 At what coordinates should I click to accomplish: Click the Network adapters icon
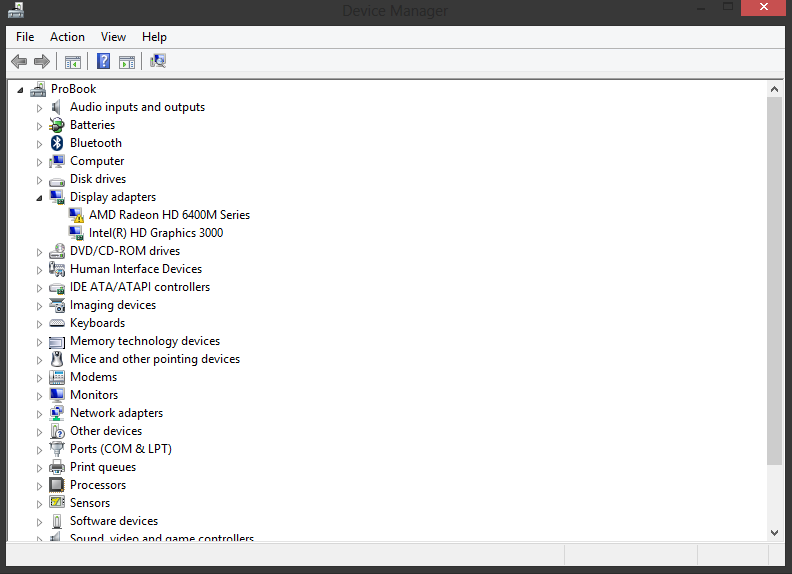point(57,413)
